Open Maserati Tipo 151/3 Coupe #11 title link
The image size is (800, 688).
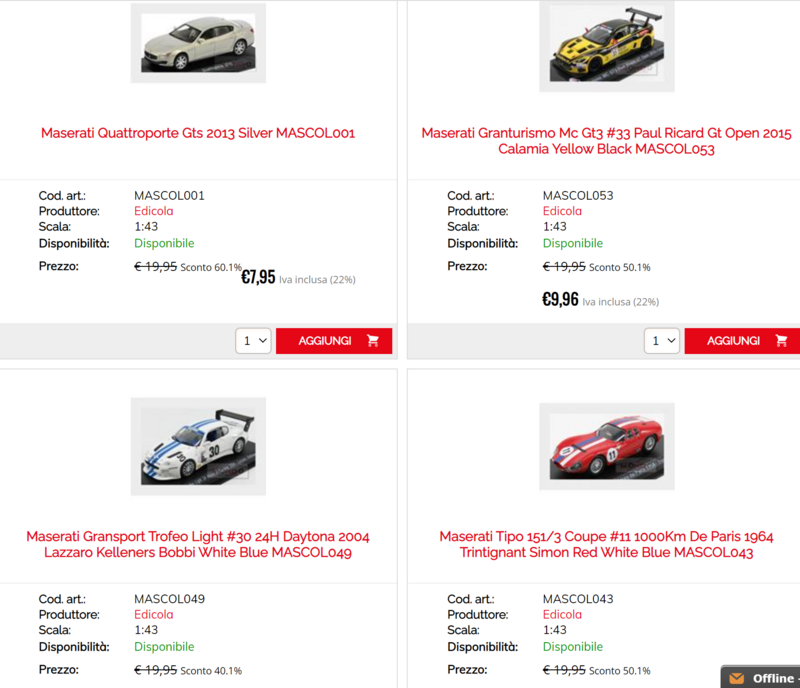606,544
